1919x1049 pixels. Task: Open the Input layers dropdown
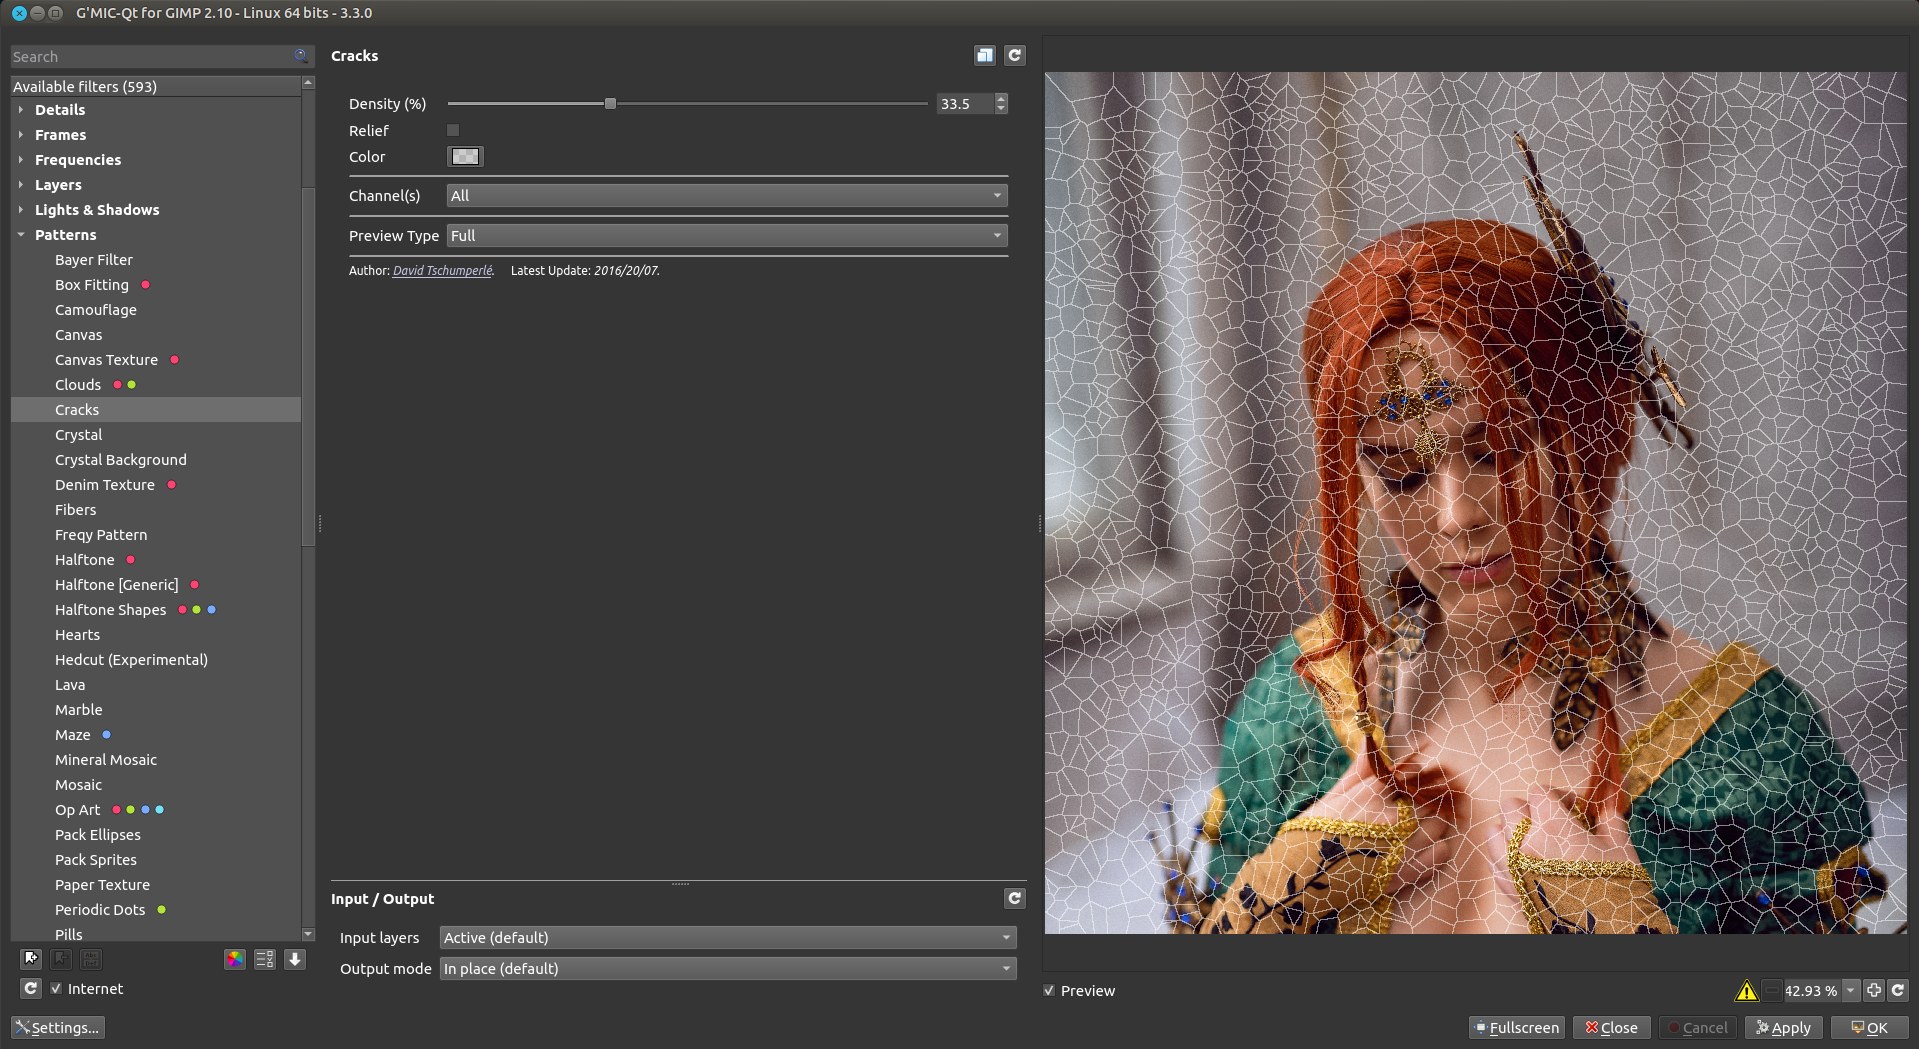pyautogui.click(x=728, y=937)
